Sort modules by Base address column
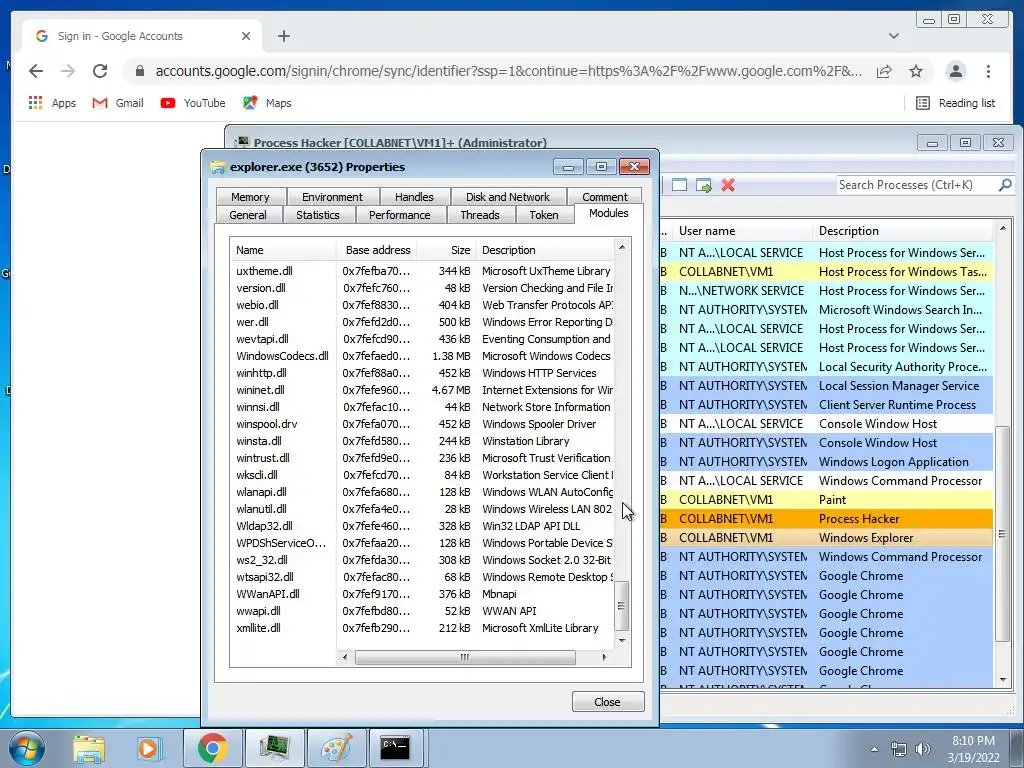The image size is (1024, 768). point(377,249)
